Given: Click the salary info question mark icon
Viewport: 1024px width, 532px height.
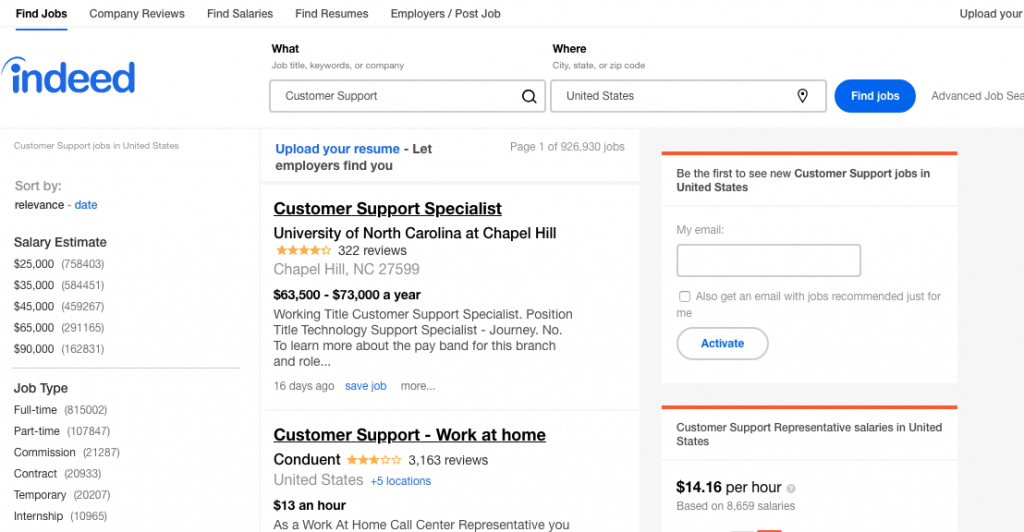Looking at the screenshot, I should pyautogui.click(x=792, y=488).
